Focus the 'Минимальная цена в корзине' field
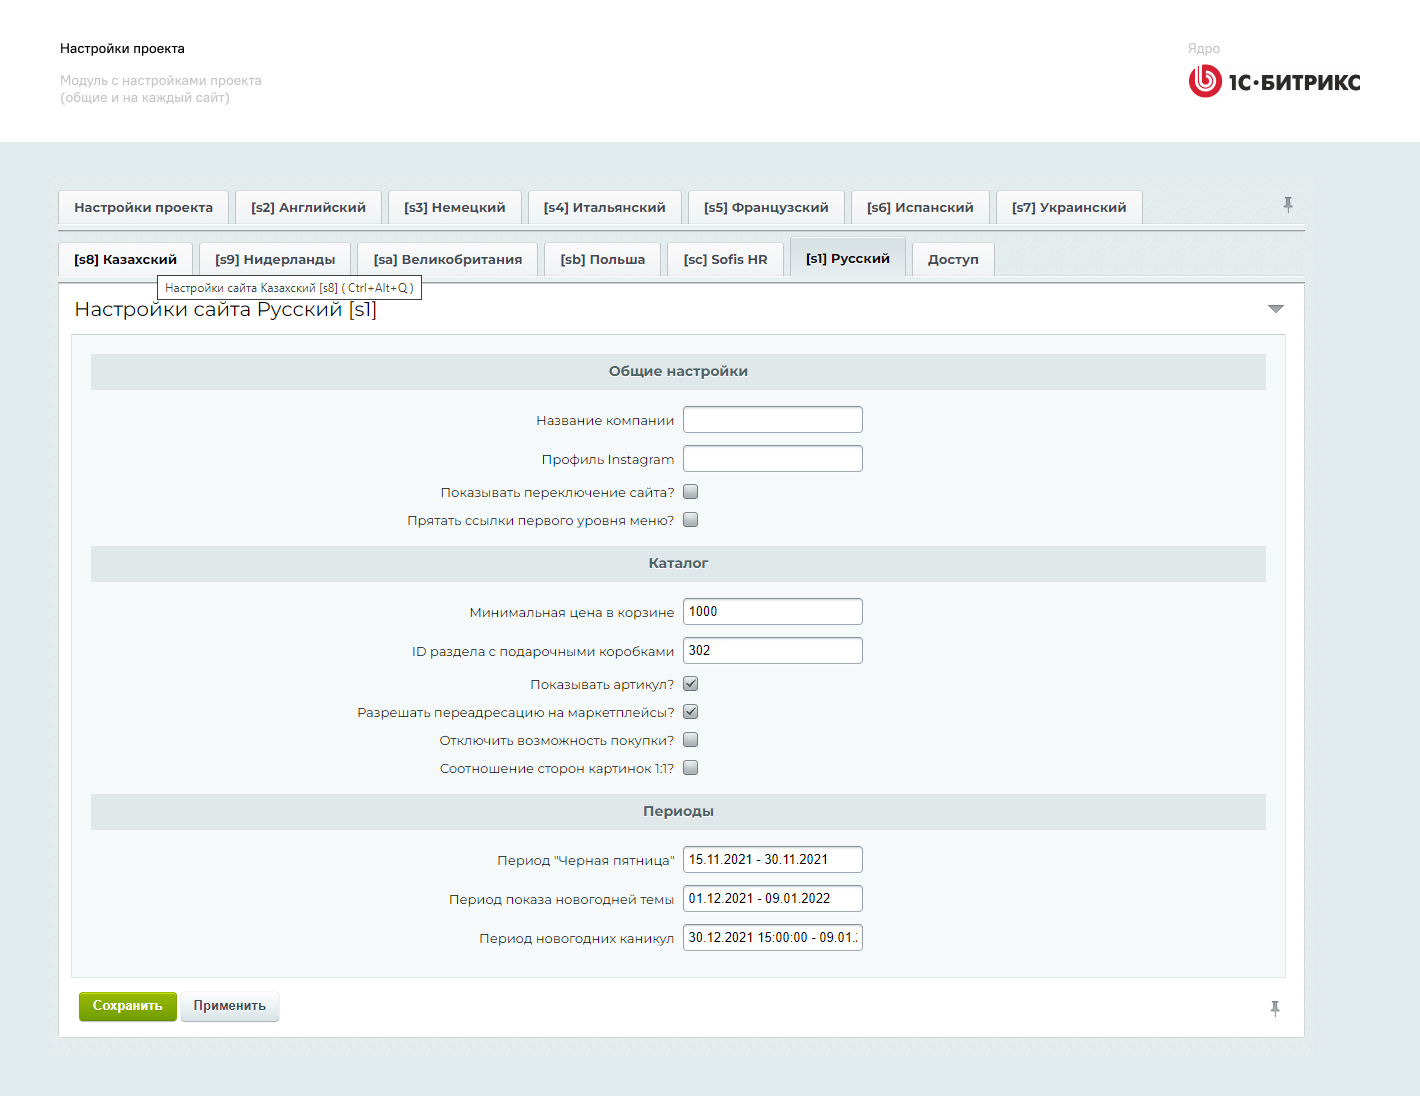This screenshot has width=1420, height=1096. pos(772,612)
